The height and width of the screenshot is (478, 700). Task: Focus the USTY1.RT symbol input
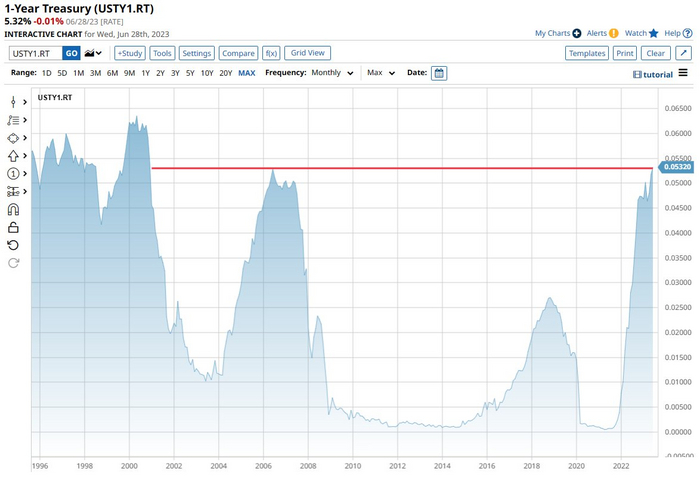[x=36, y=53]
